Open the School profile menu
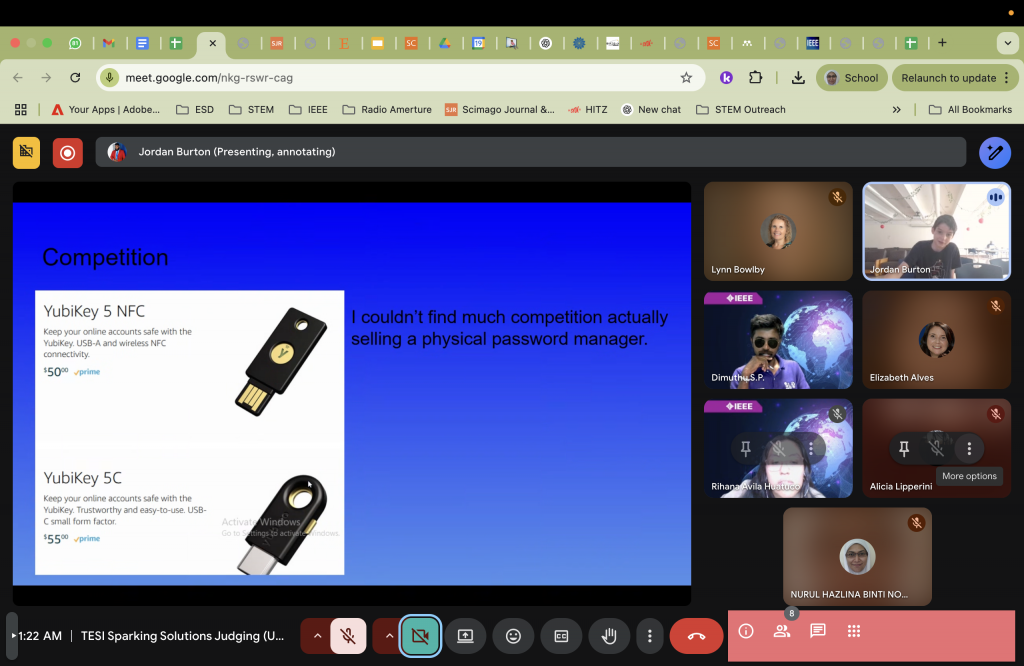This screenshot has width=1024, height=666. (852, 78)
